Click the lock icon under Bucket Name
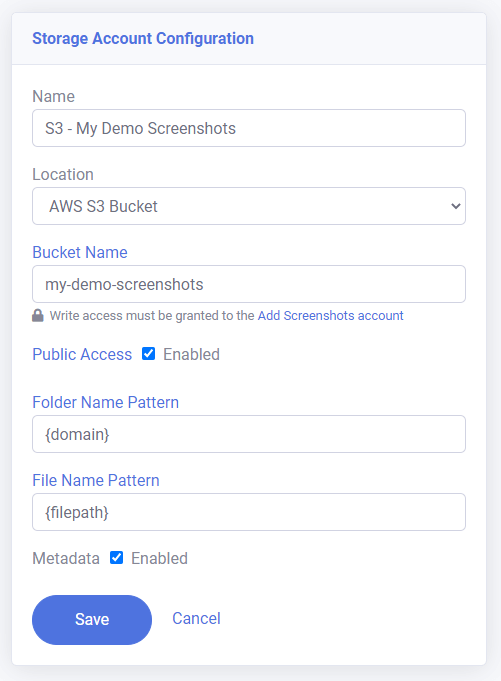 point(38,315)
